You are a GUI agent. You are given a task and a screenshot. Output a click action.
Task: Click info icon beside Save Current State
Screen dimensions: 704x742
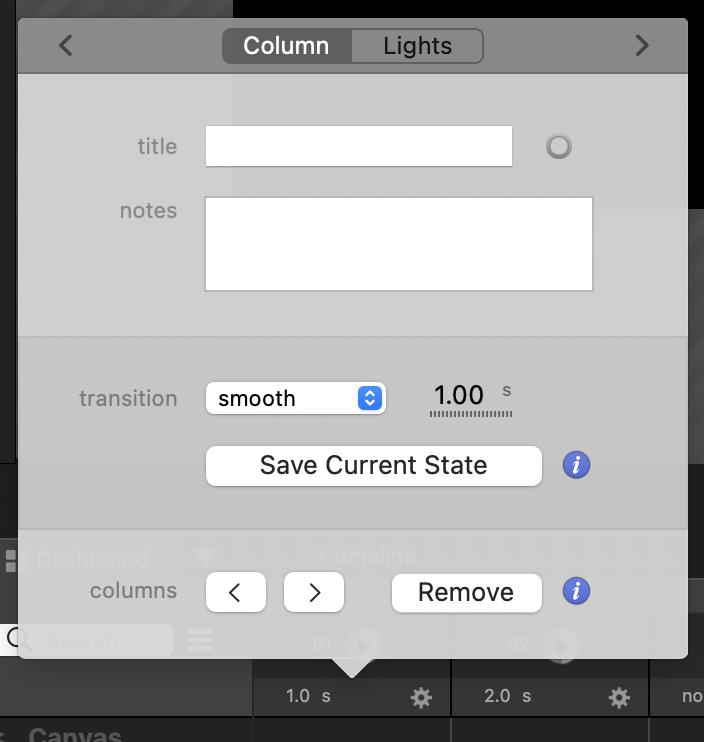coord(576,465)
